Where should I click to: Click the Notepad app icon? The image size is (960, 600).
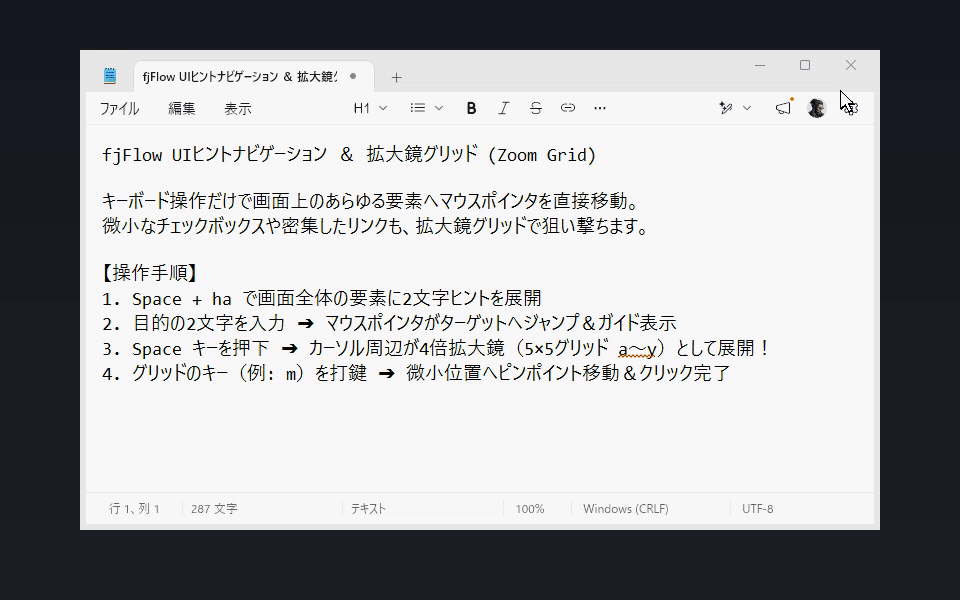pyautogui.click(x=110, y=76)
